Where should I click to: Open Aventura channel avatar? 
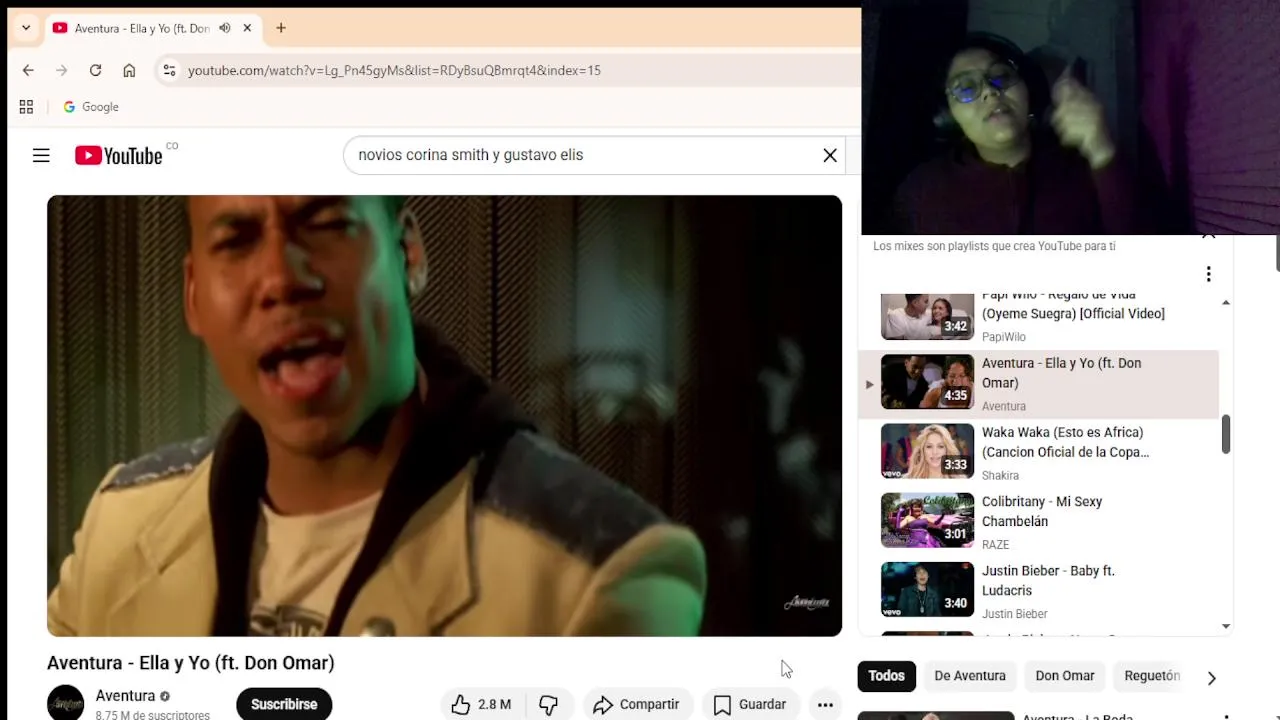65,702
